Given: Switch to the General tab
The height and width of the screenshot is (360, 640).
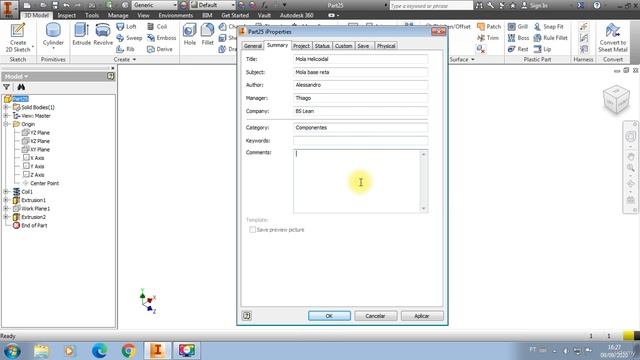Looking at the screenshot, I should tap(253, 46).
